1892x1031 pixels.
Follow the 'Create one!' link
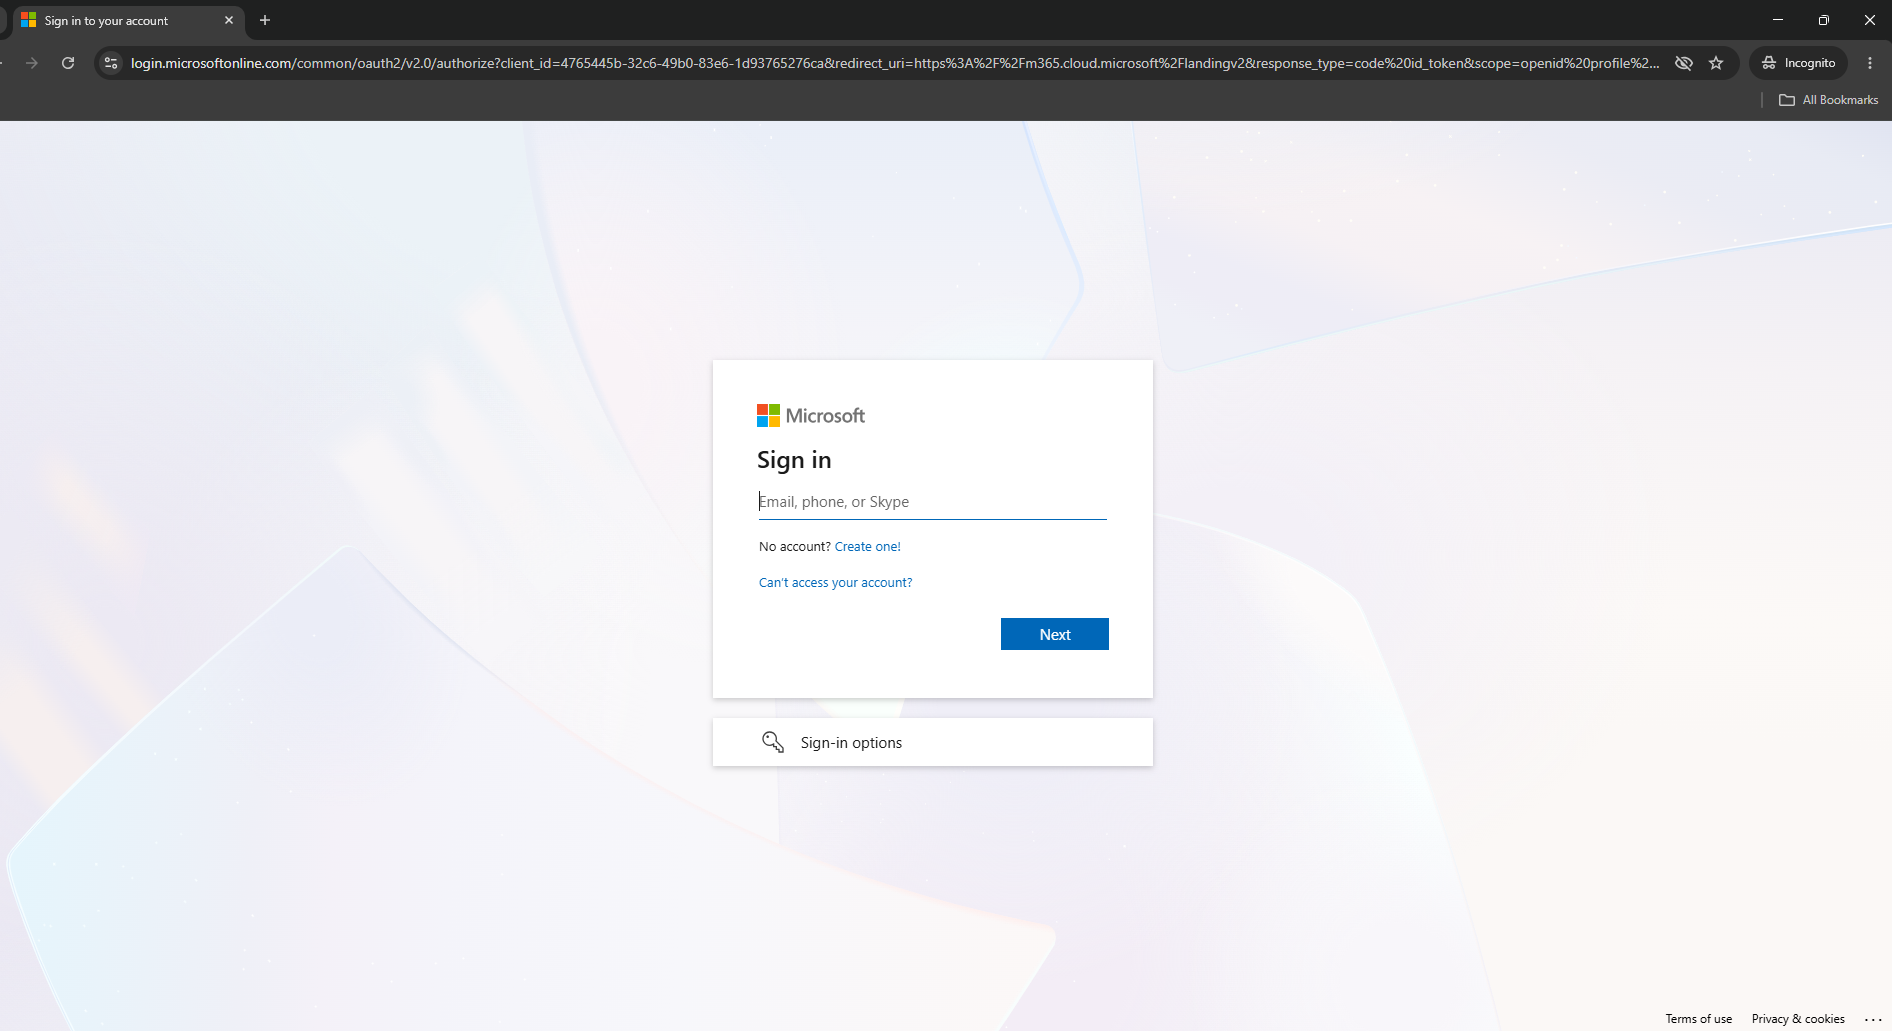point(868,547)
